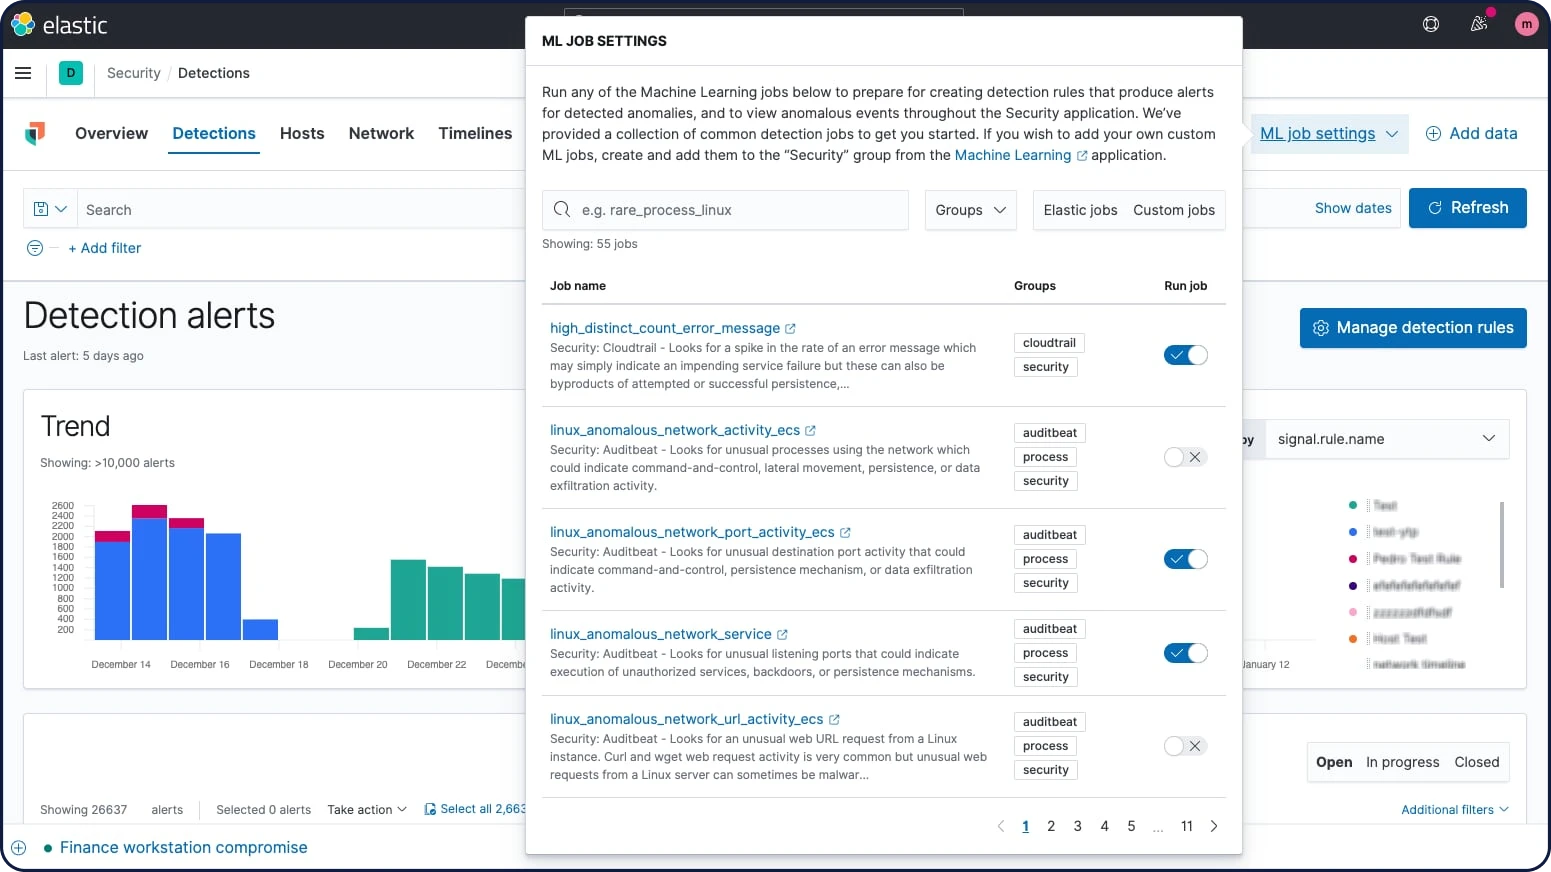Click the filter options icon
The height and width of the screenshot is (872, 1551).
pyautogui.click(x=35, y=248)
